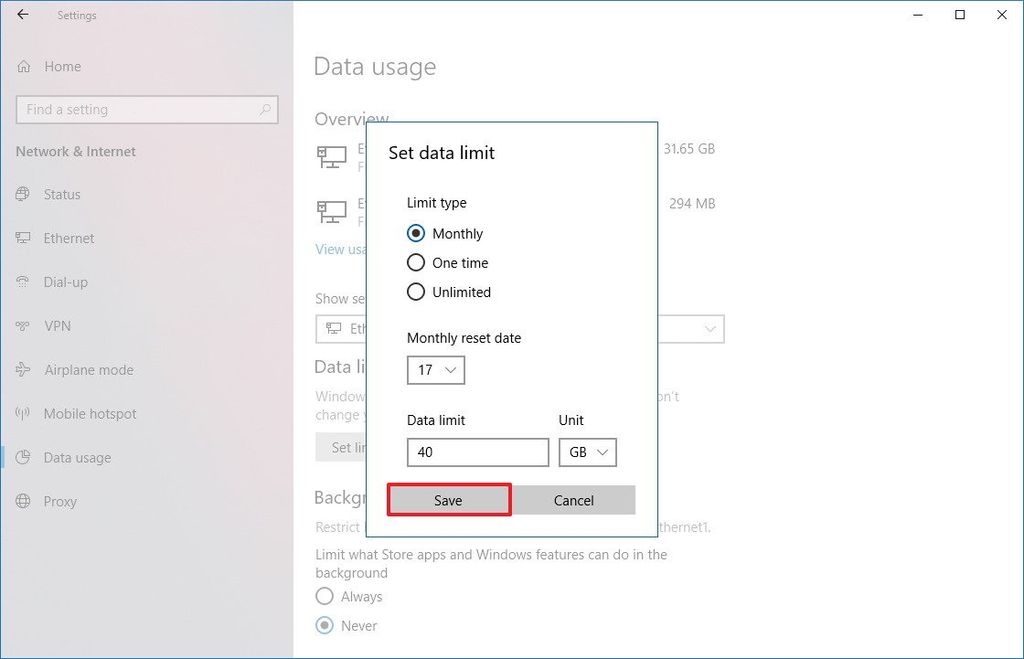Select the Unlimited limit type

pos(416,292)
